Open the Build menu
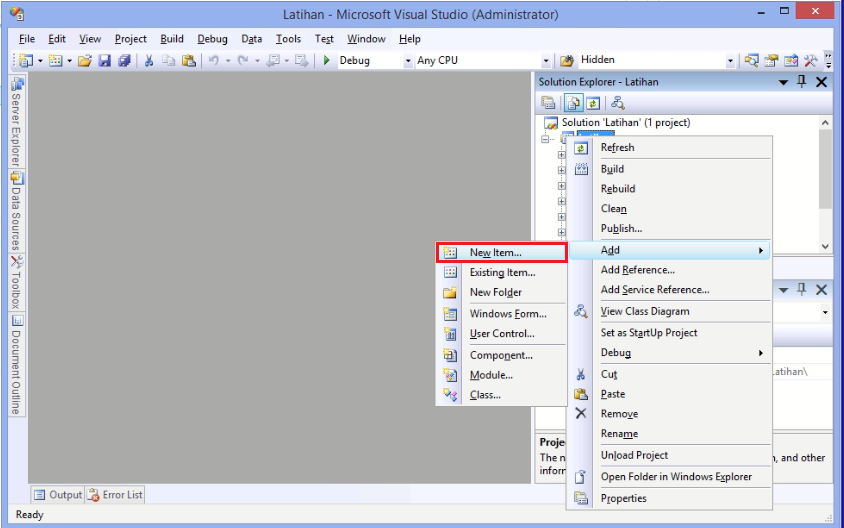The width and height of the screenshot is (844, 528). 172,39
